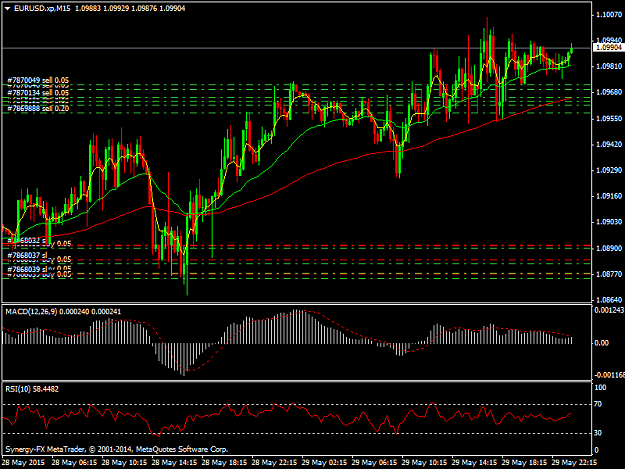This screenshot has width=625, height=469.
Task: Click the 1.09030 price scale value
Action: click(609, 222)
